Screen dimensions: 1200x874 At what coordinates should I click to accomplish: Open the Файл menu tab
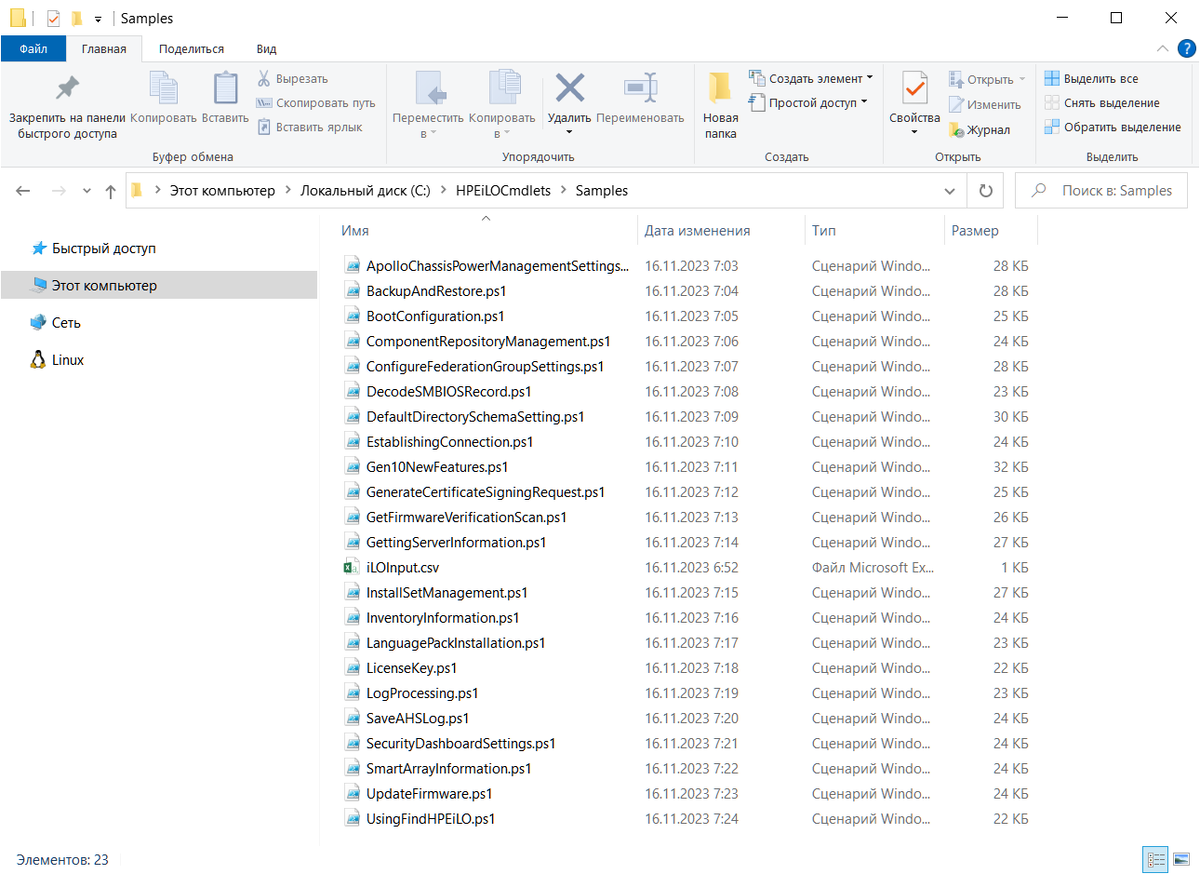click(33, 48)
